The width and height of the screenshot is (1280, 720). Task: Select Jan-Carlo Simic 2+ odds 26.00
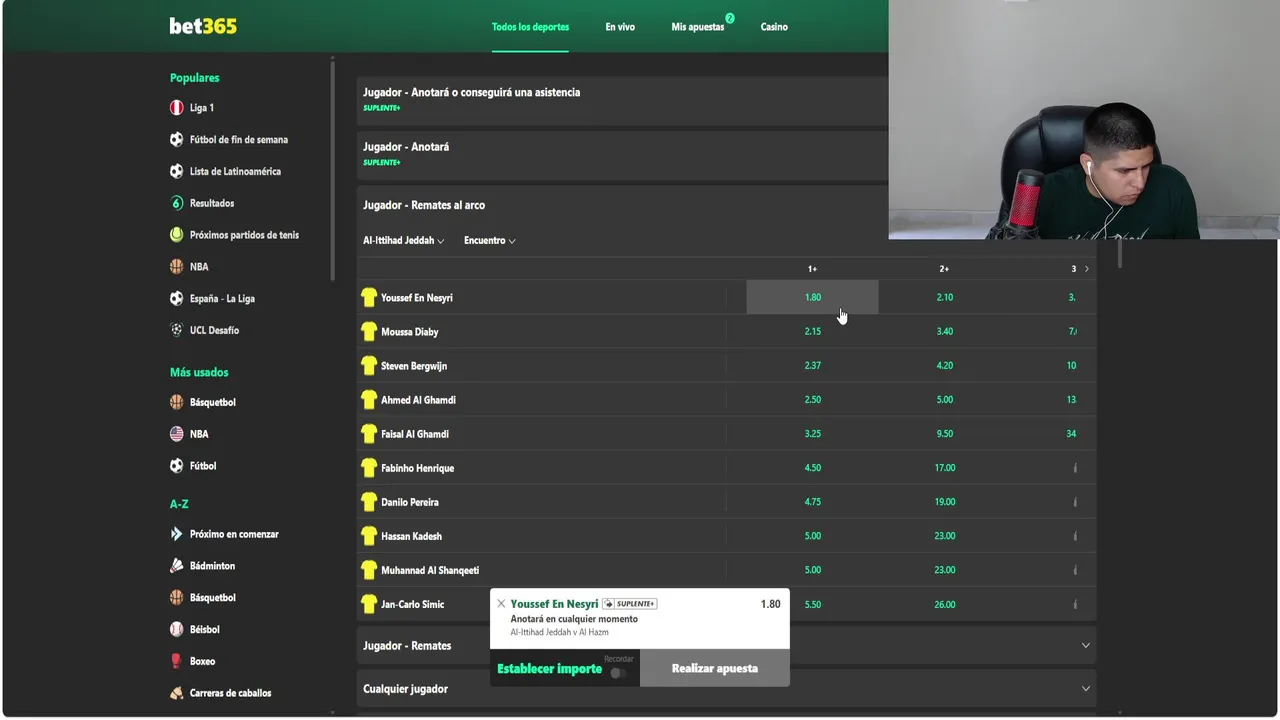tap(945, 604)
